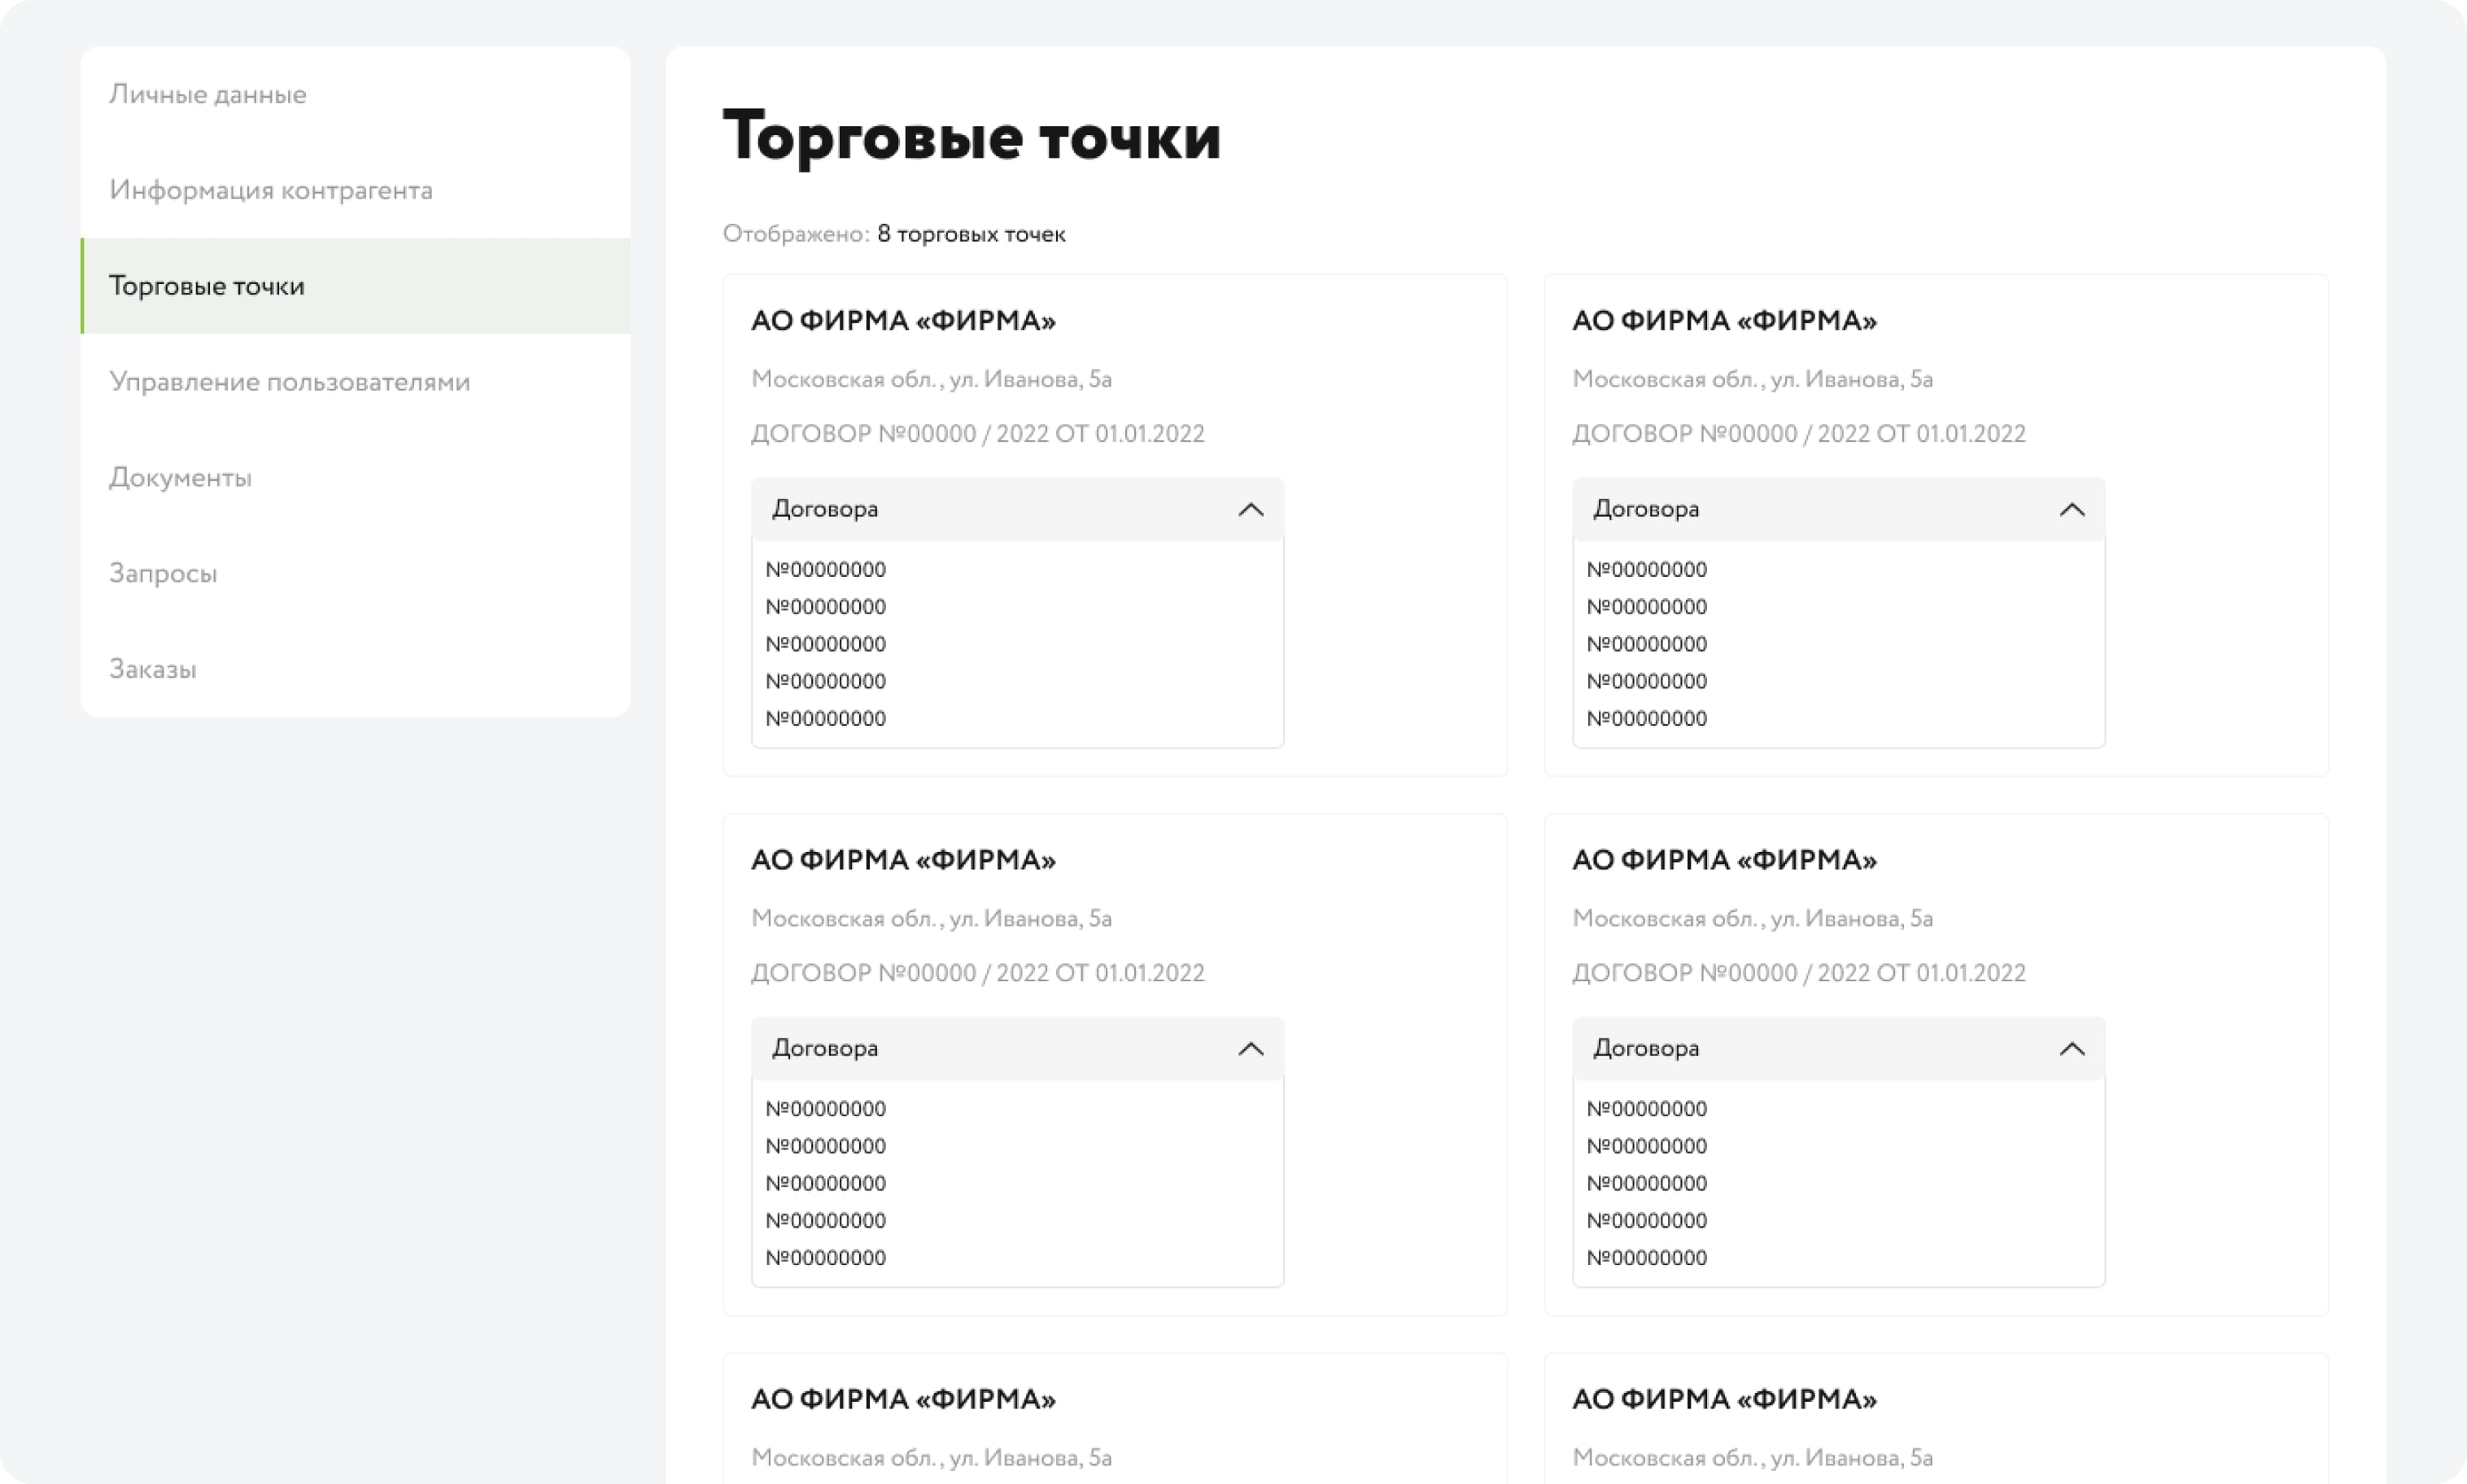The height and width of the screenshot is (1484, 2467).
Task: Open Личные данные menu section
Action: (208, 94)
